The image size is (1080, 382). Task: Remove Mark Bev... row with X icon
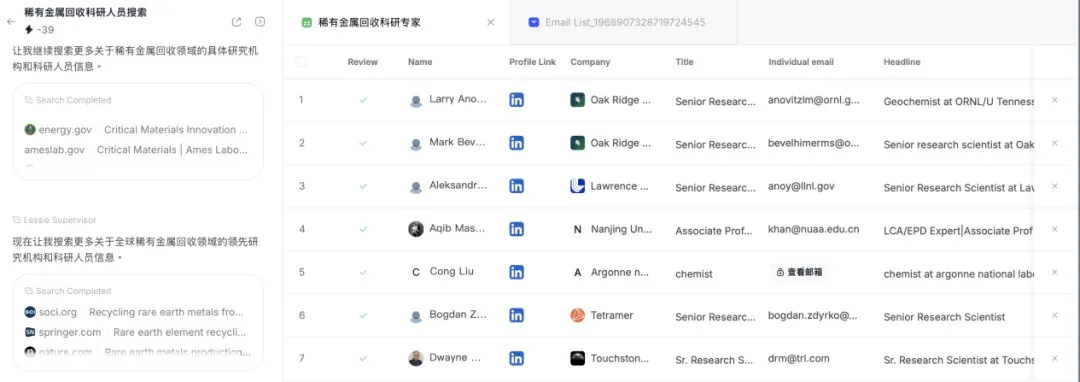coord(1055,143)
